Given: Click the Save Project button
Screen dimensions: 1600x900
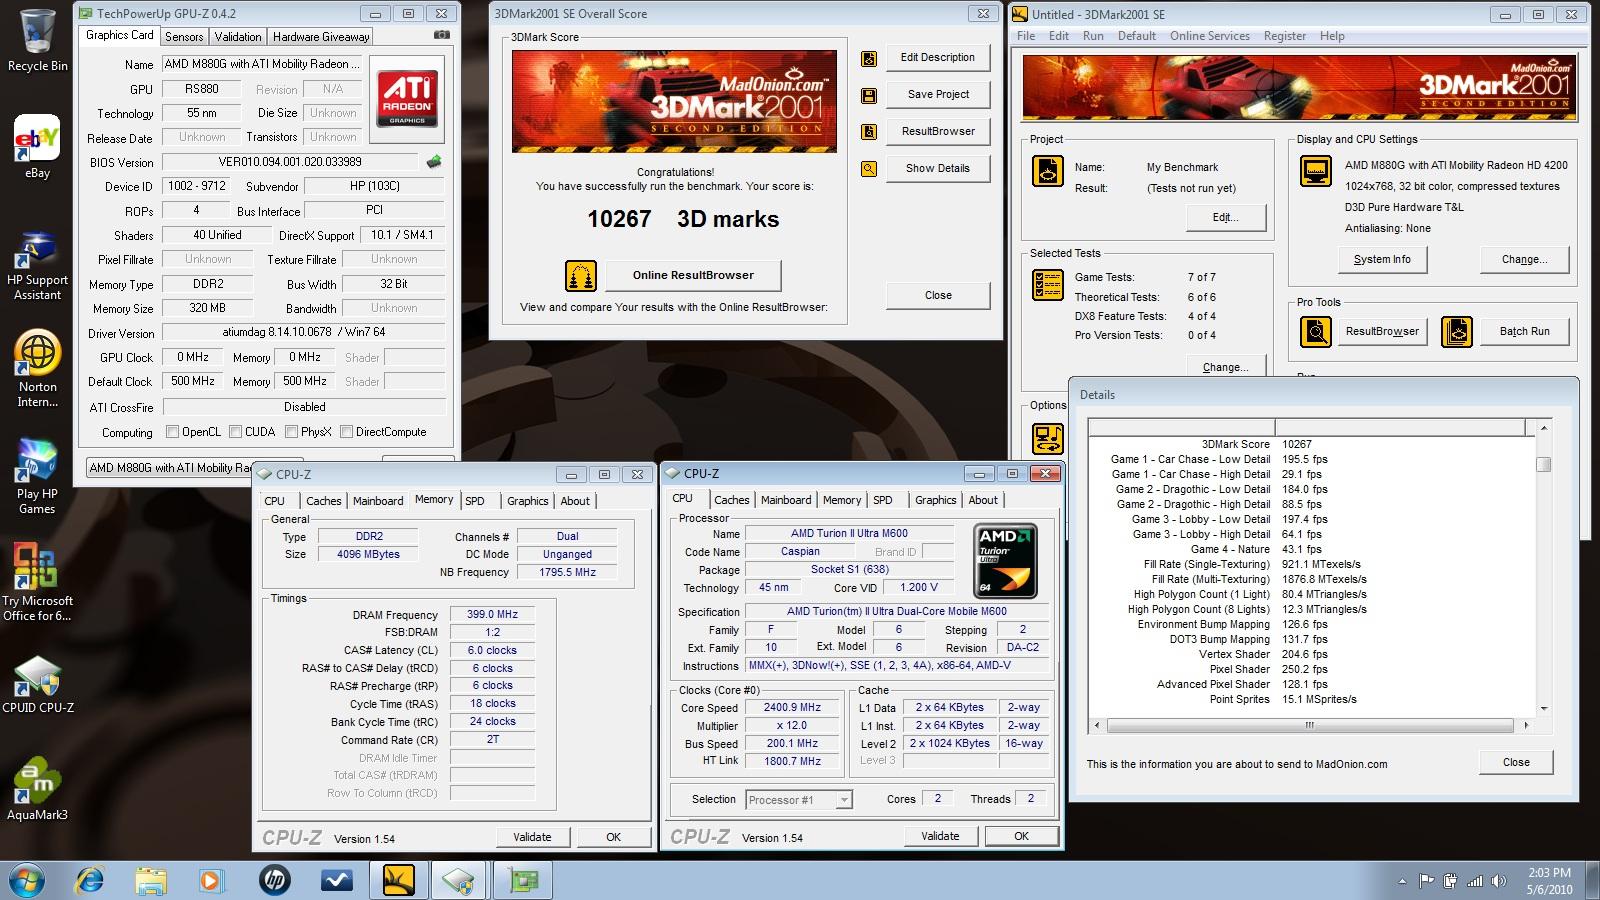Looking at the screenshot, I should (938, 94).
